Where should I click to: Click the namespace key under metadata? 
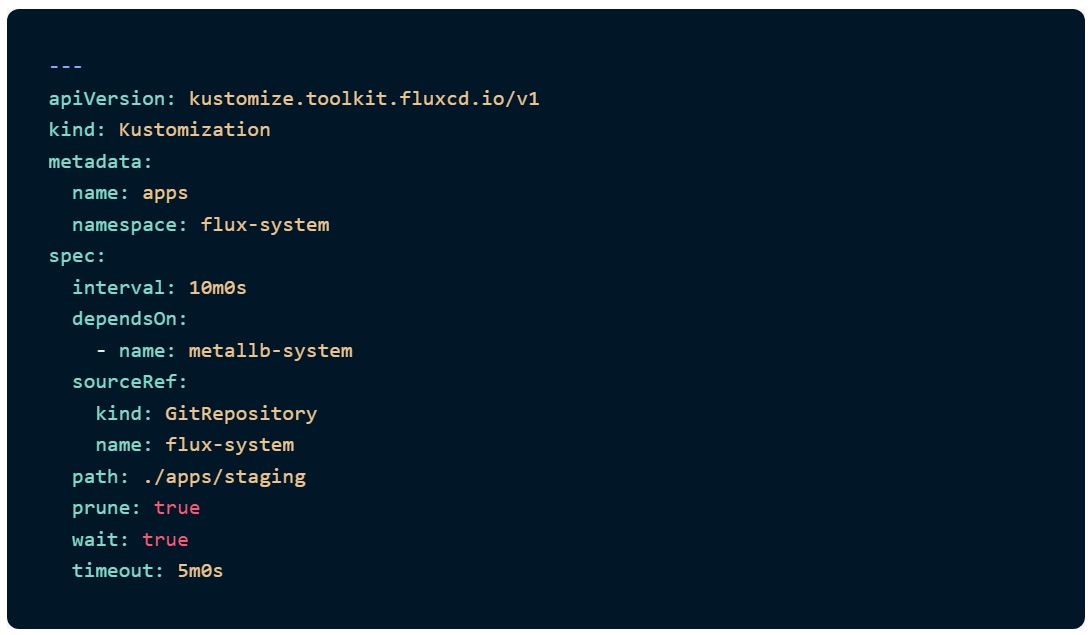pos(126,224)
